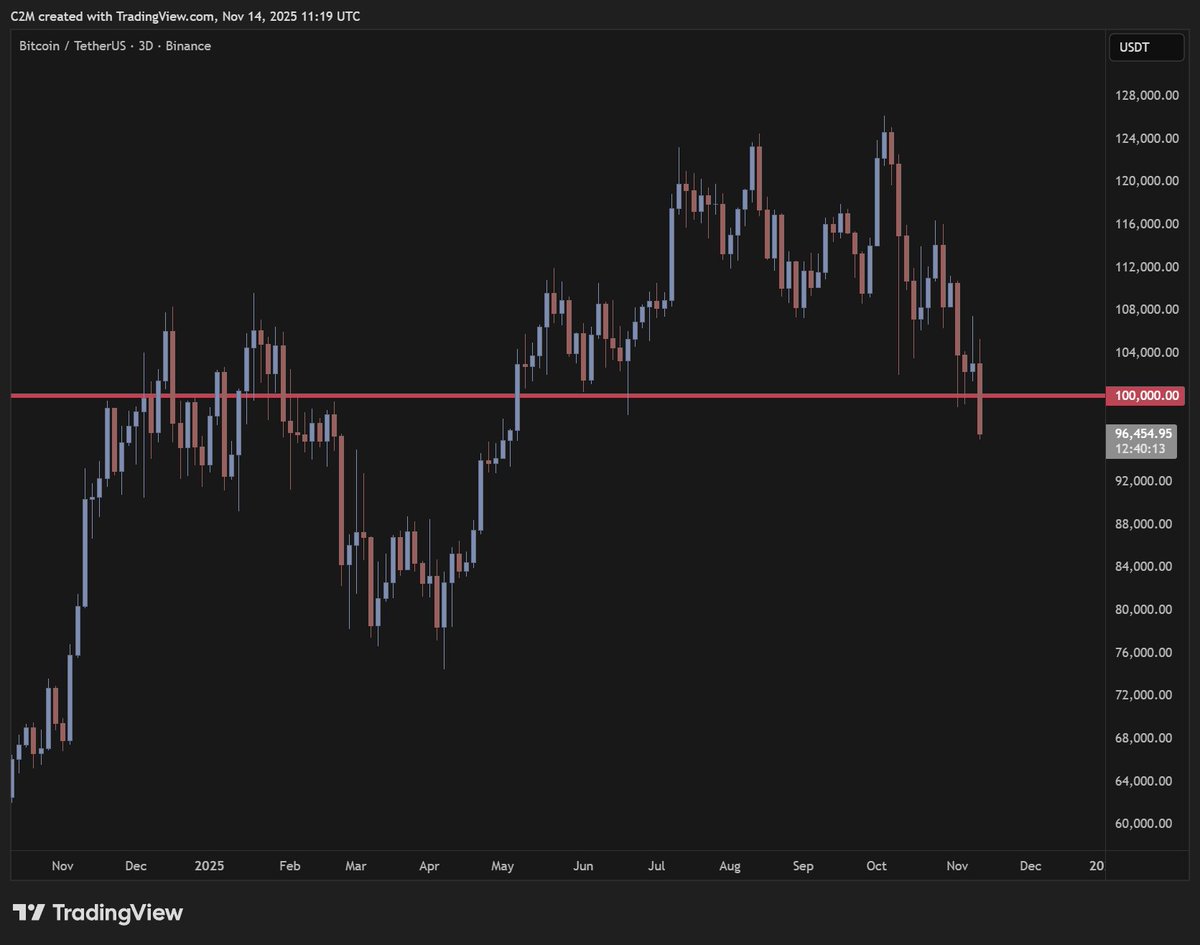This screenshot has height=945, width=1200.
Task: Click the Dec label preceding 2025
Action: [x=136, y=866]
